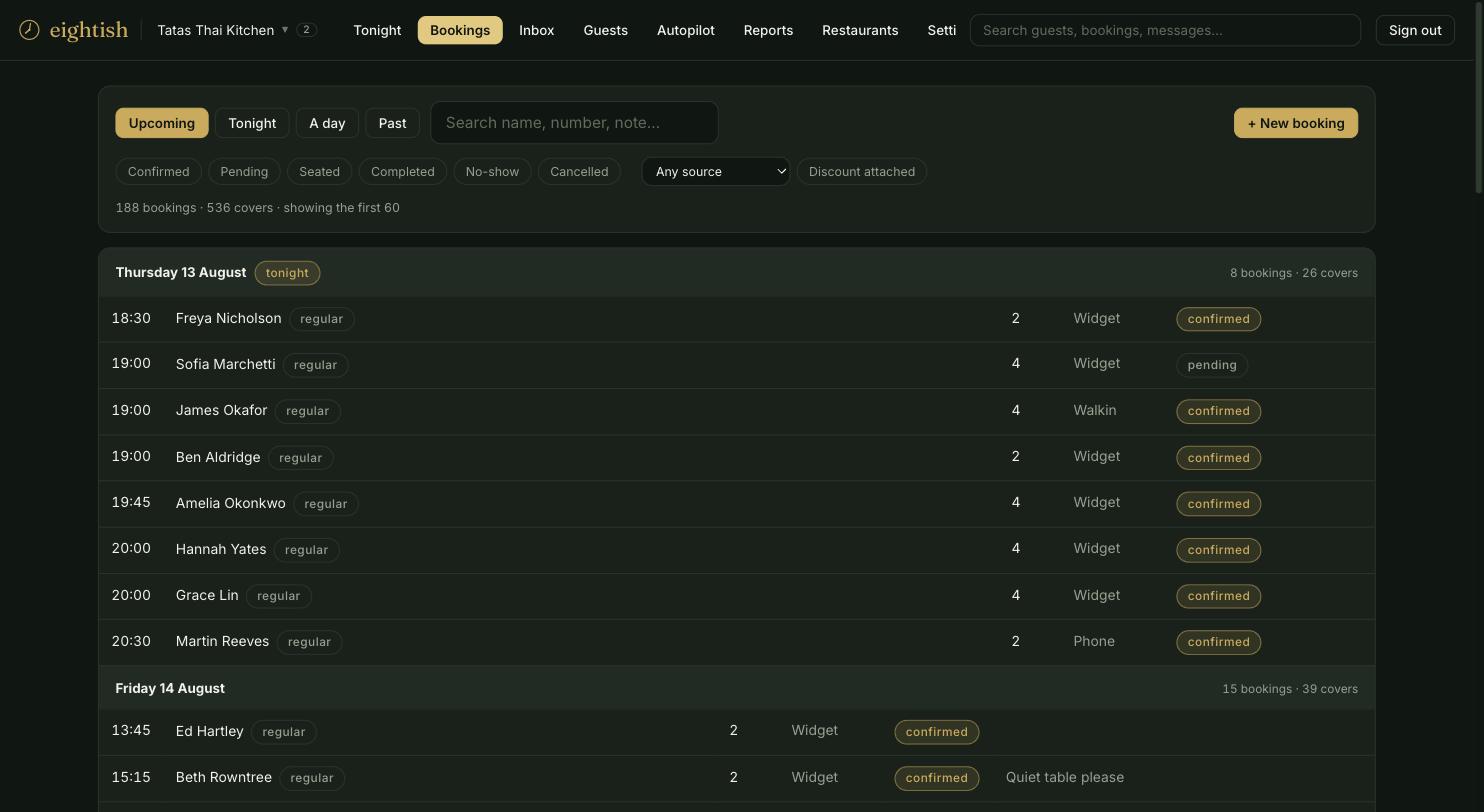Viewport: 1484px width, 812px height.
Task: Click the Phone source in Martin Reeves's row
Action: [x=1094, y=641]
